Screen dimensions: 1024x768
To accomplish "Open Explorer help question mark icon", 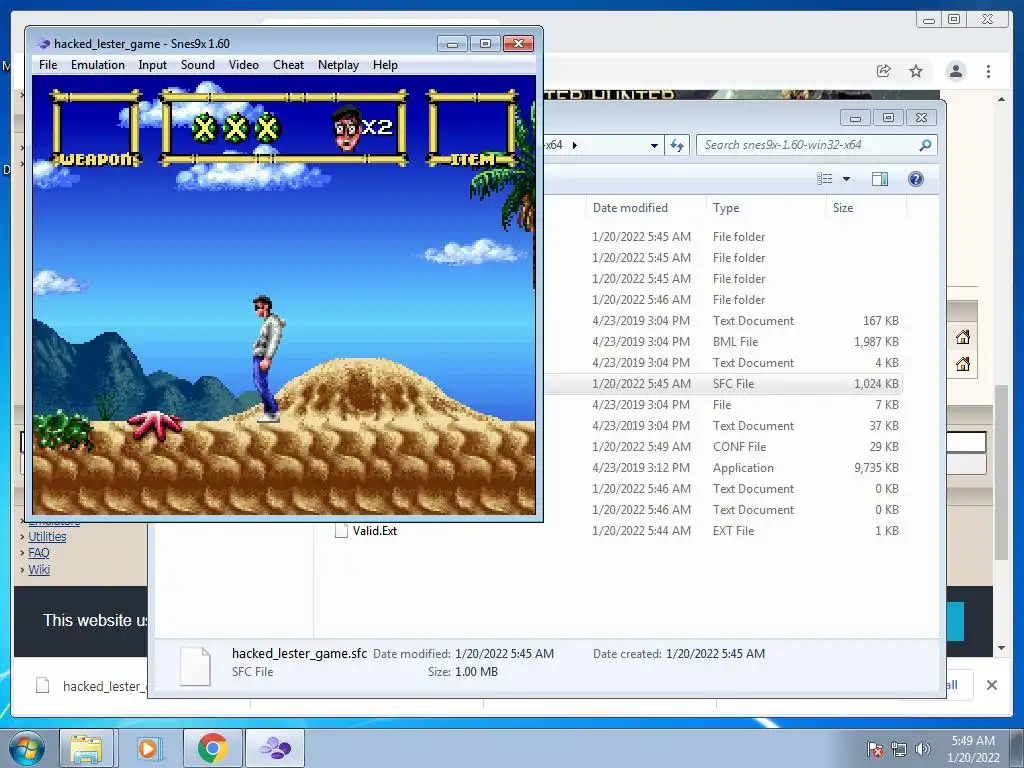I will (916, 179).
